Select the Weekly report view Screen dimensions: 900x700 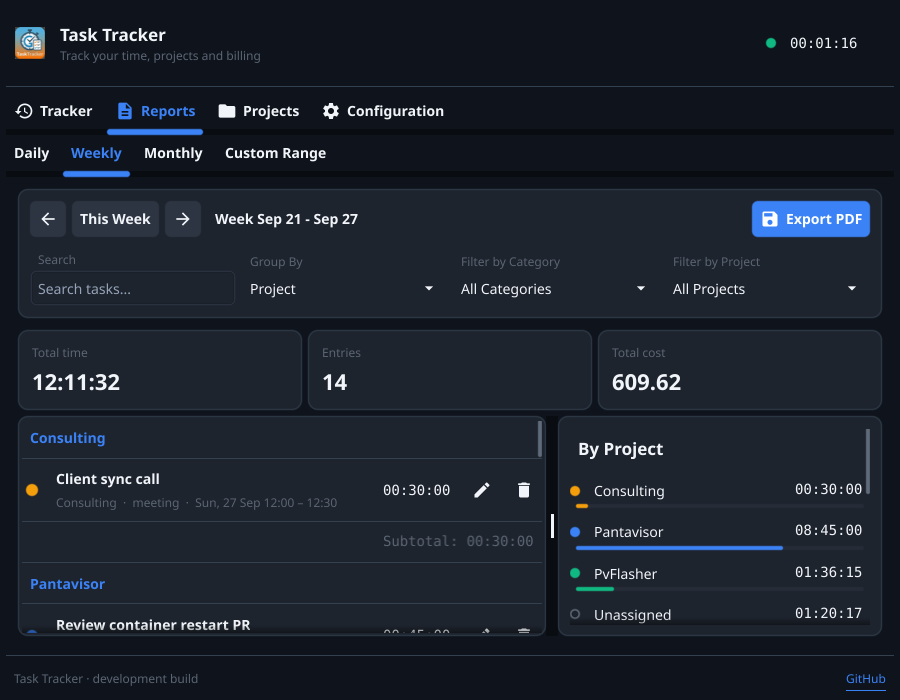96,153
